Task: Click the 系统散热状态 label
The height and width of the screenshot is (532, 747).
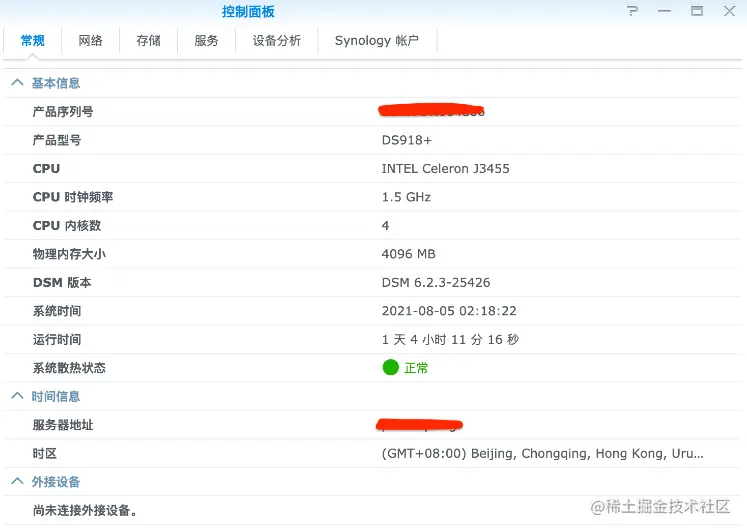Action: click(x=69, y=368)
